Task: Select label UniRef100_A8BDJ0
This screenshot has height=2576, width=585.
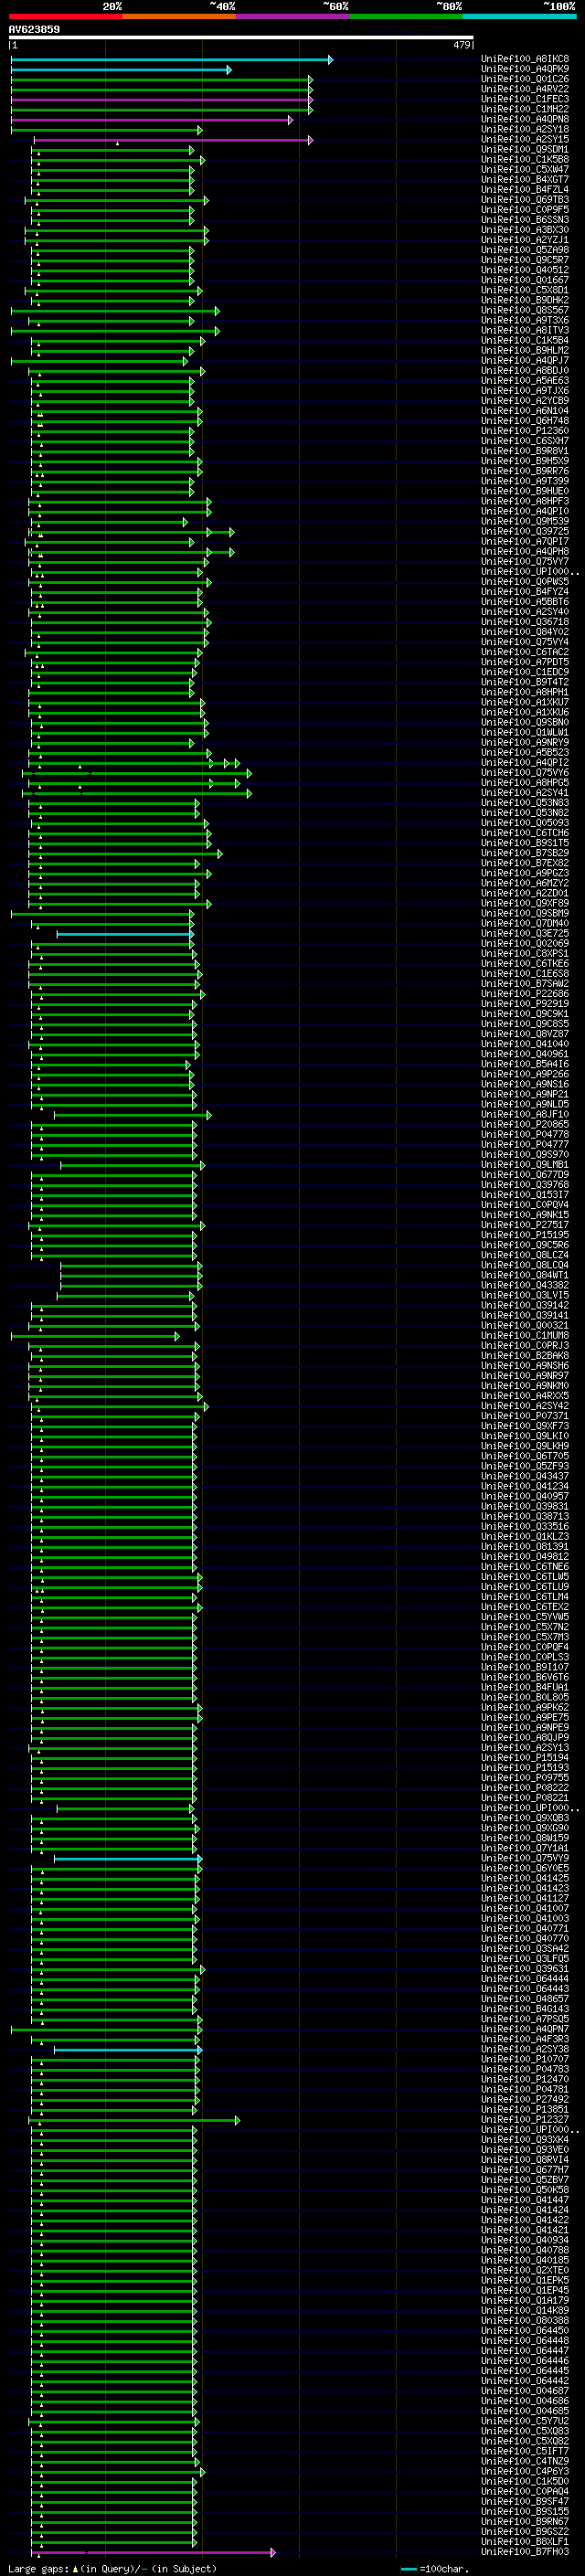Action: pyautogui.click(x=525, y=370)
